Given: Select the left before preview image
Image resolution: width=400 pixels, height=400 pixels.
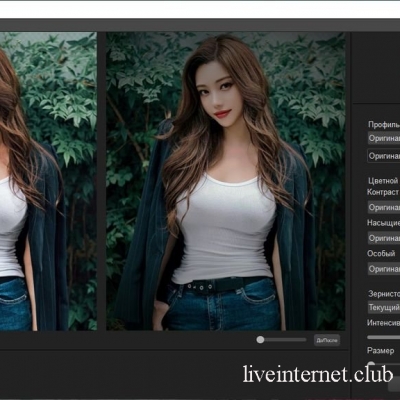Looking at the screenshot, I should pos(48,181).
